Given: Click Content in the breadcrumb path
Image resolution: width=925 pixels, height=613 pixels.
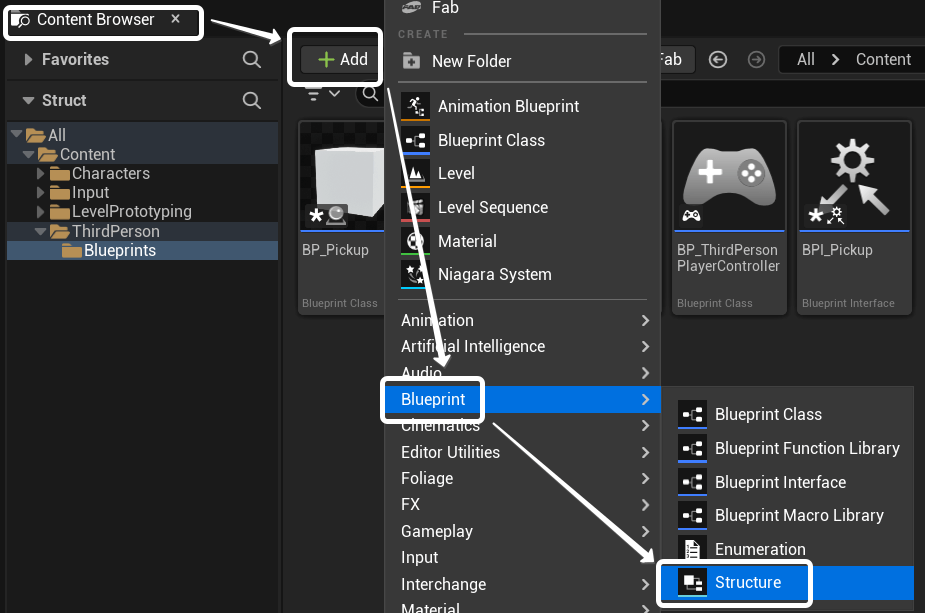Looking at the screenshot, I should (883, 59).
